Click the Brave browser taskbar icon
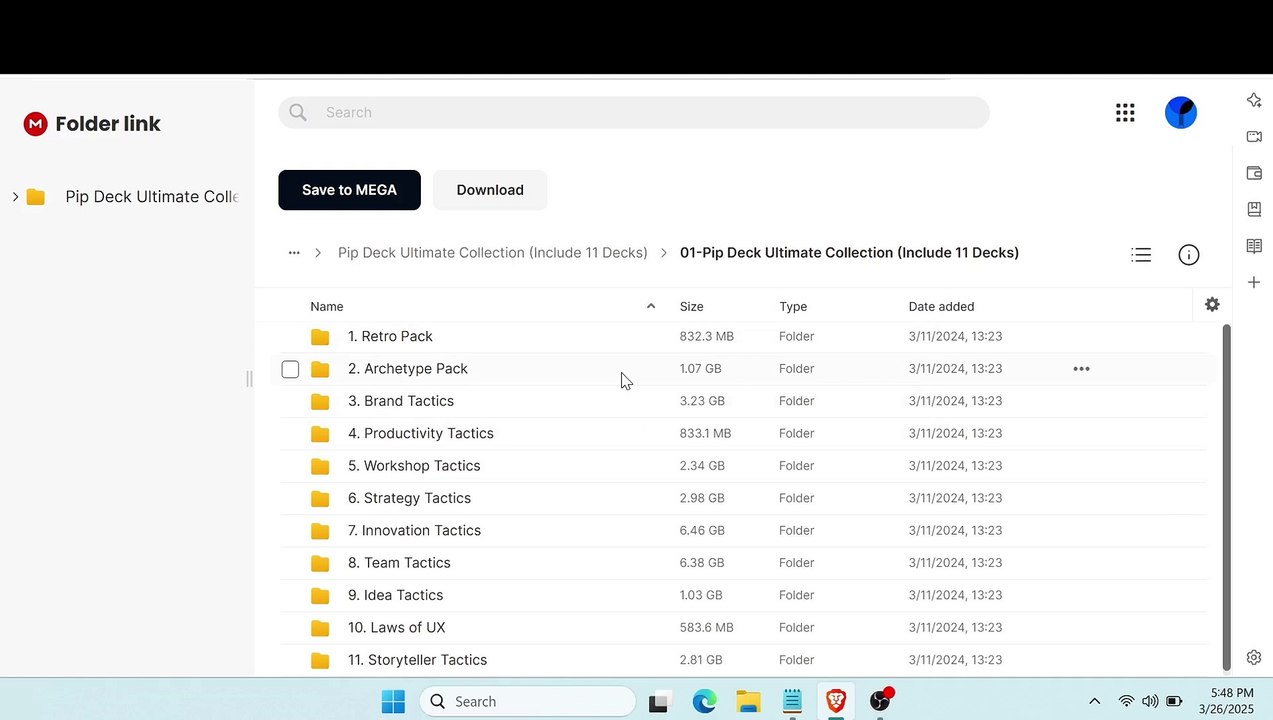This screenshot has height=720, width=1273. tap(835, 701)
